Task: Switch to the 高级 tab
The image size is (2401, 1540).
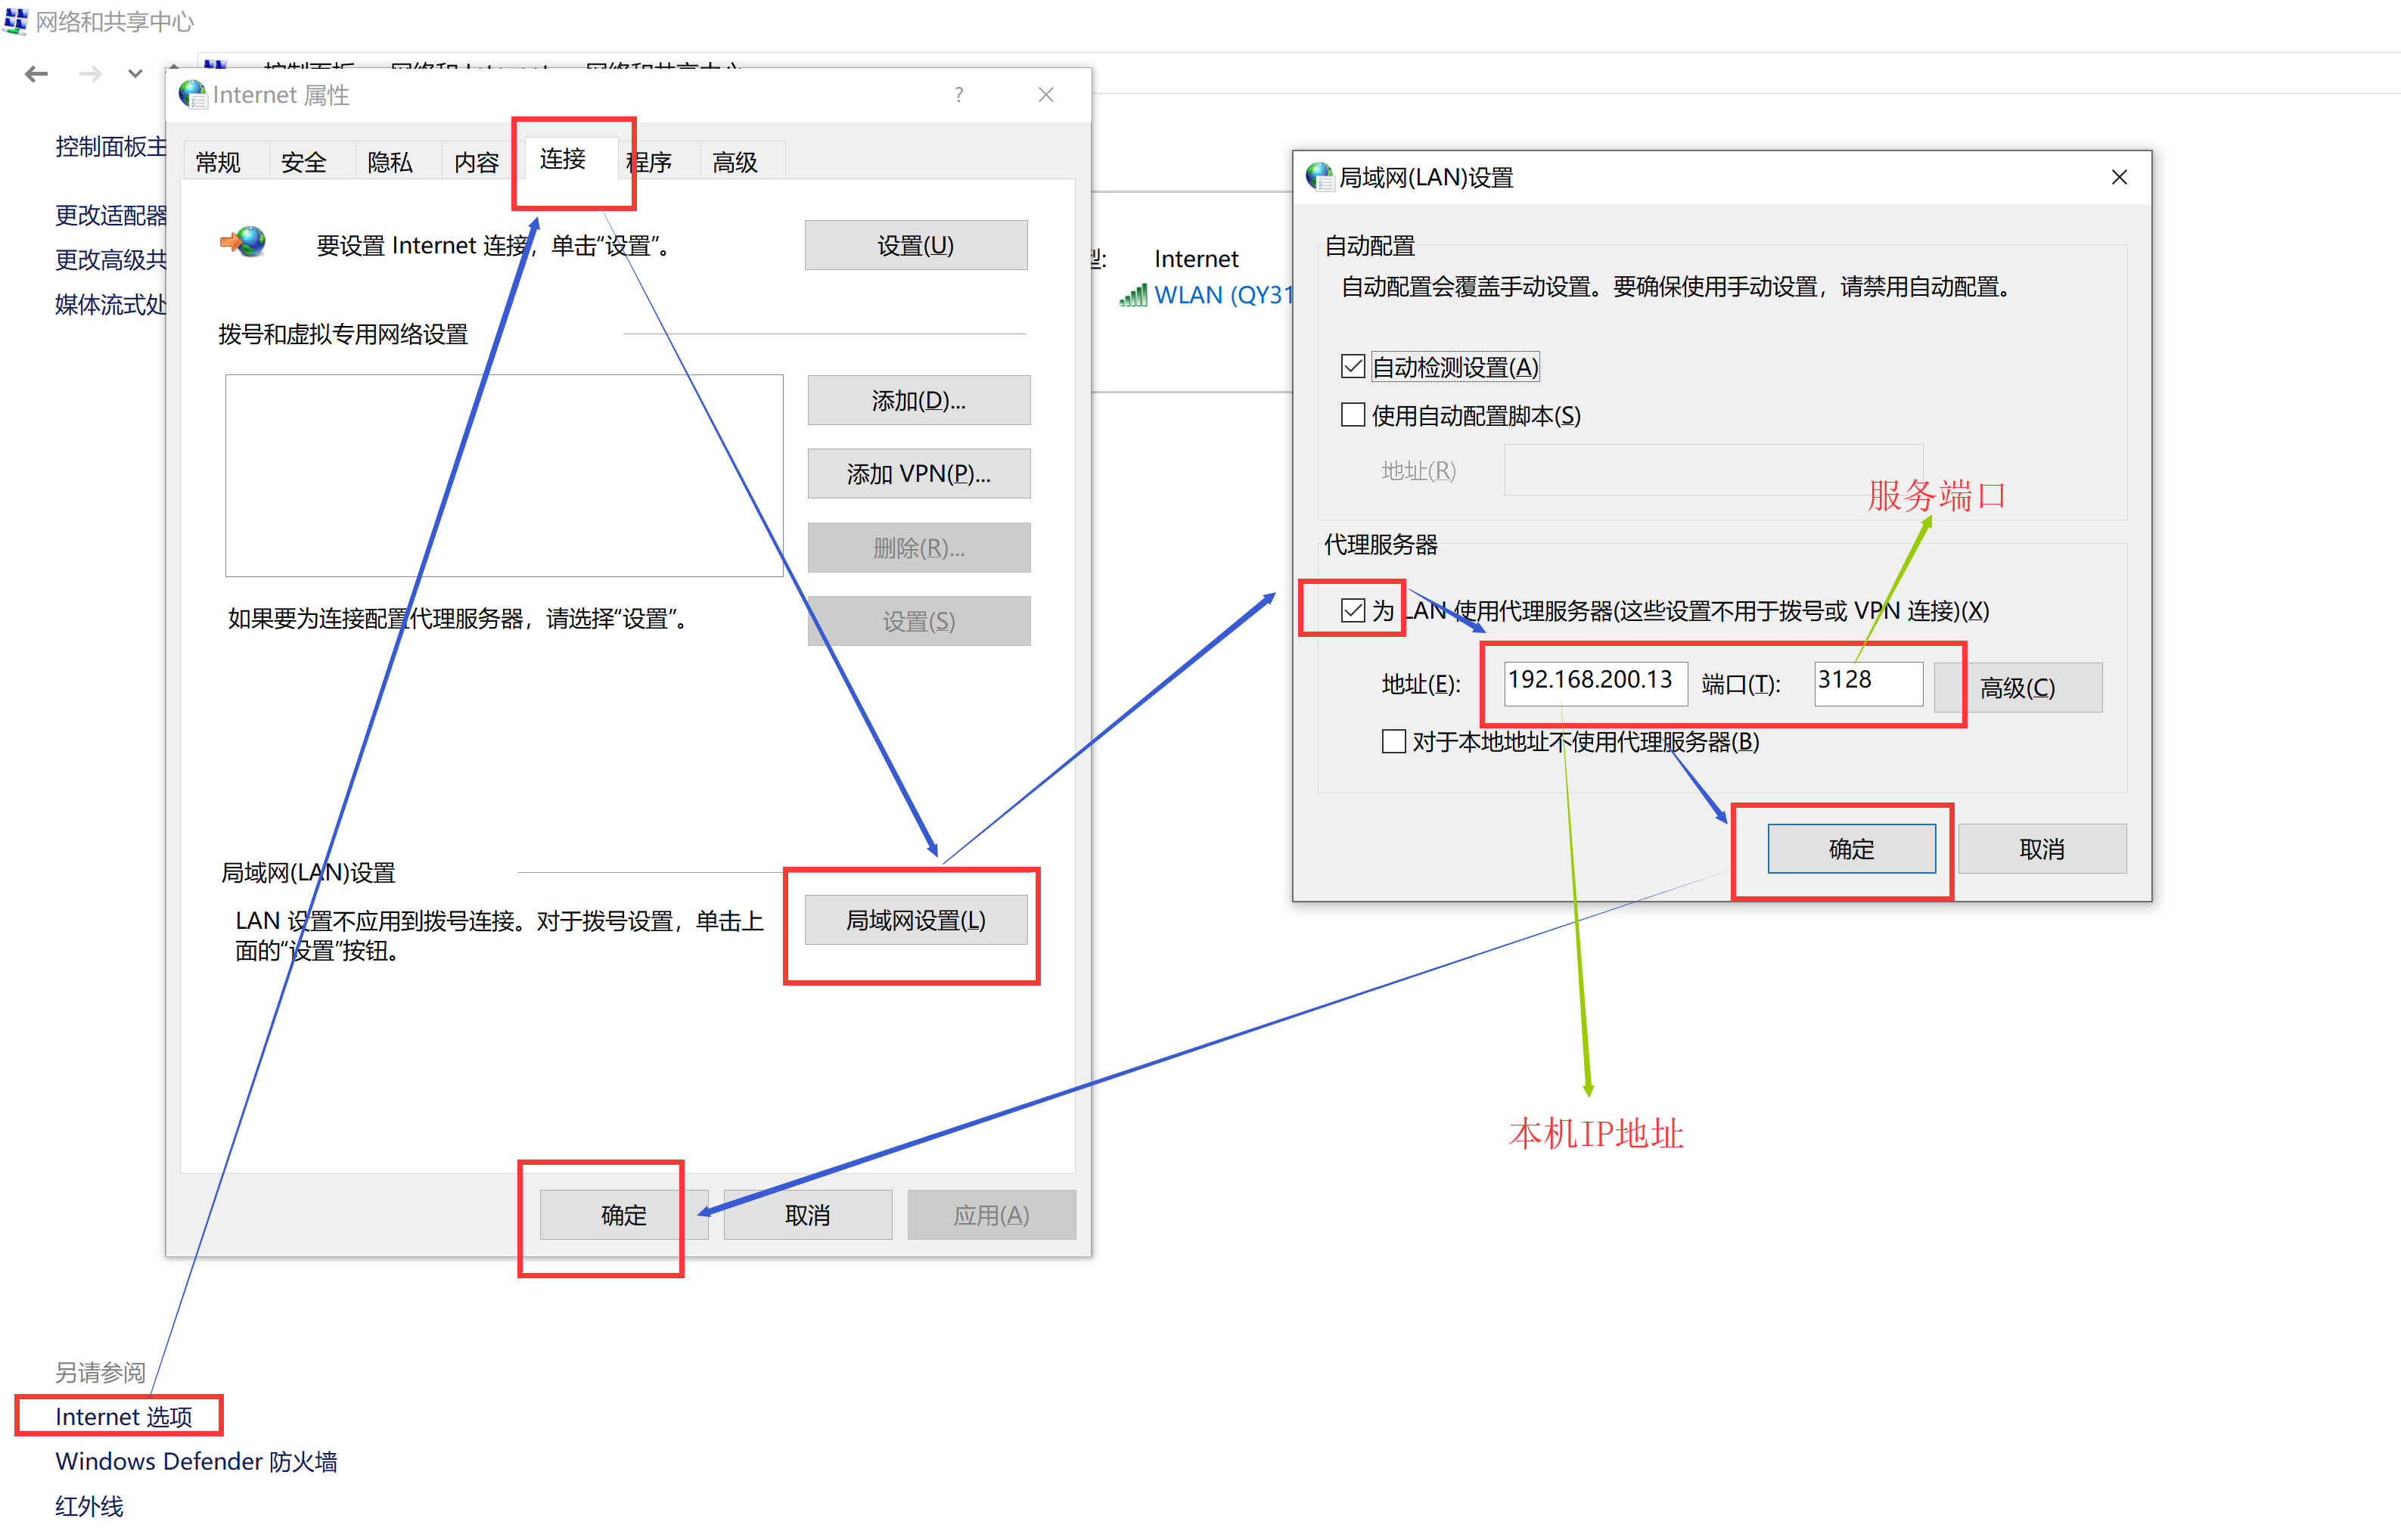Action: pos(735,162)
